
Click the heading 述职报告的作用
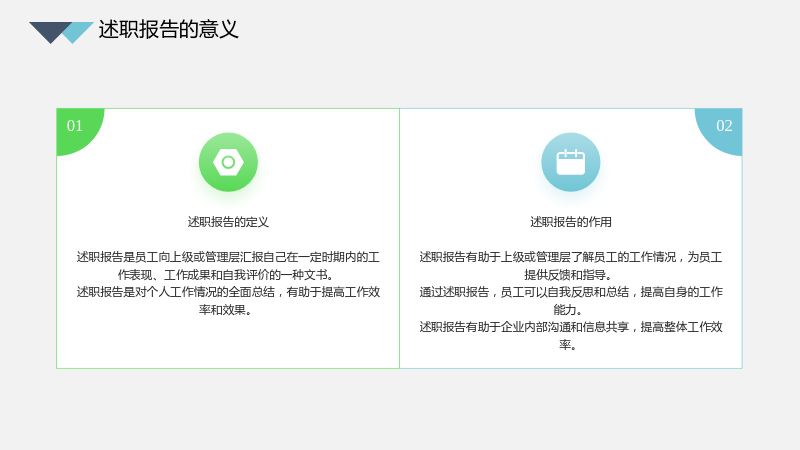(x=570, y=222)
